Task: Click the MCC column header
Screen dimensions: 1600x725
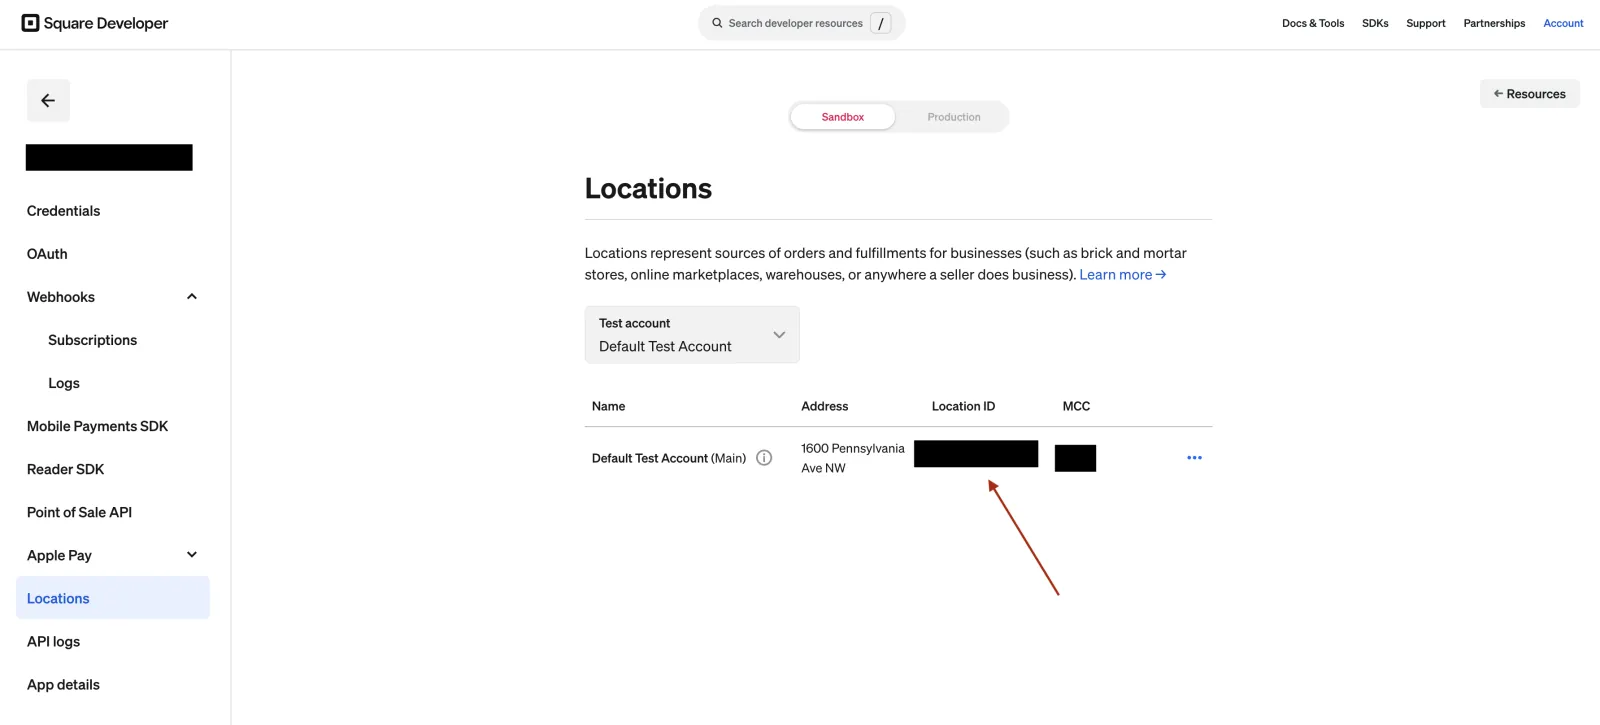Action: (x=1076, y=406)
